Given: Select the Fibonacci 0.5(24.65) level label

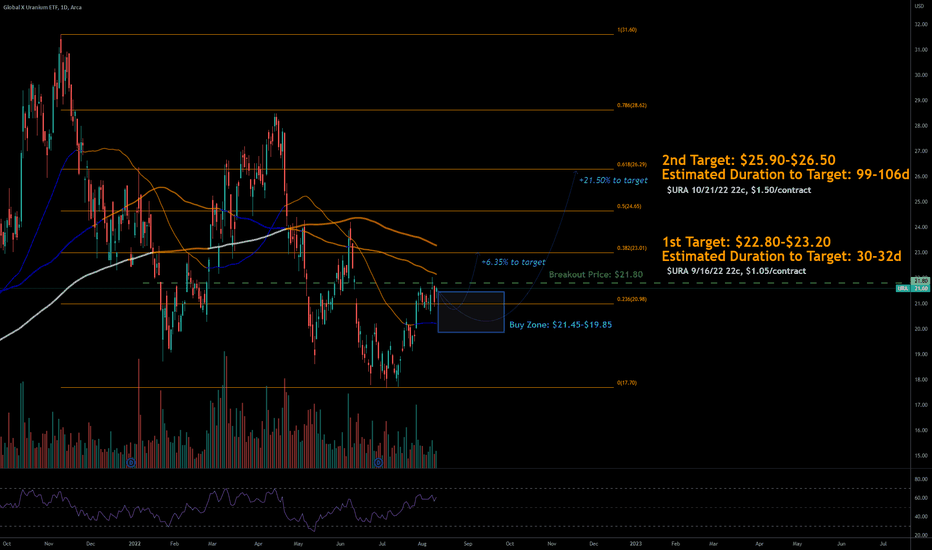Looking at the screenshot, I should pos(629,206).
